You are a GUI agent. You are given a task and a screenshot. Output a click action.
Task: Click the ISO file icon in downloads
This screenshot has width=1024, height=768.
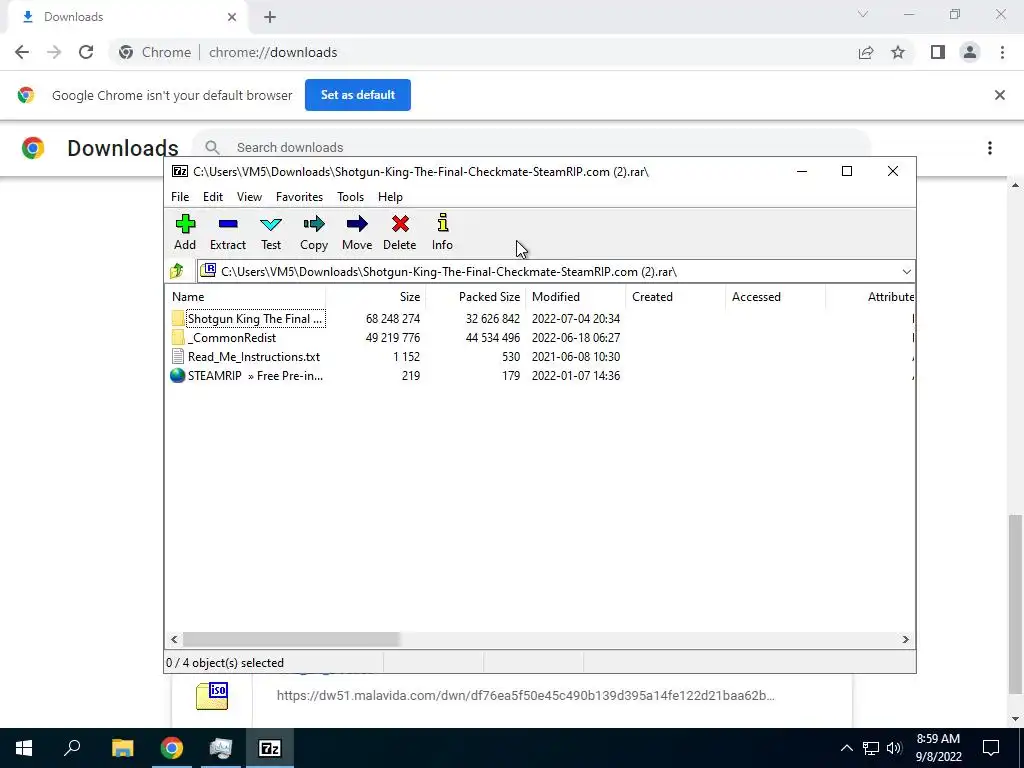pyautogui.click(x=212, y=696)
